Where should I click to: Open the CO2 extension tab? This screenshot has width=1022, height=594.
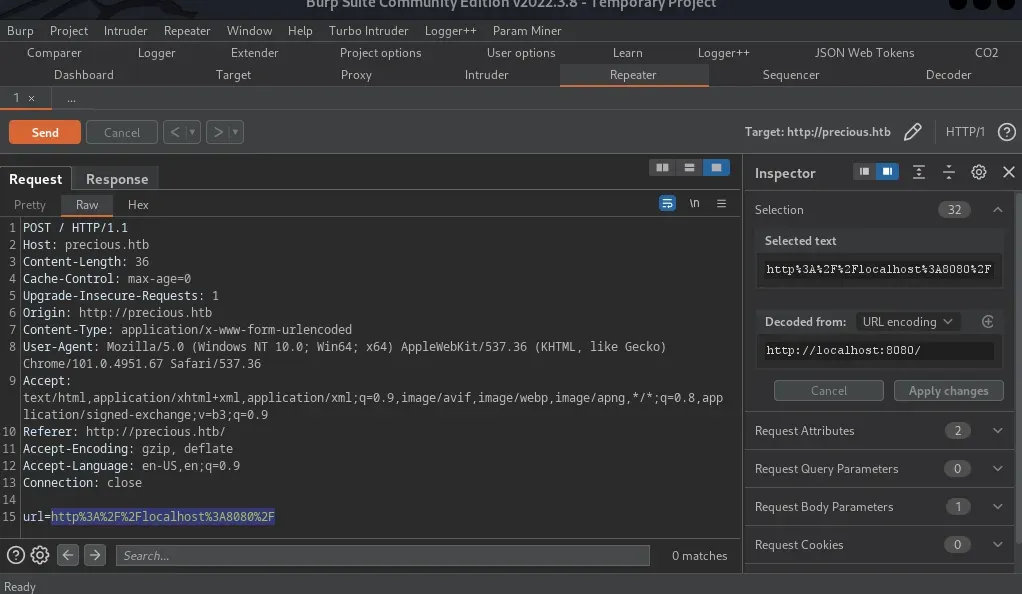click(986, 53)
